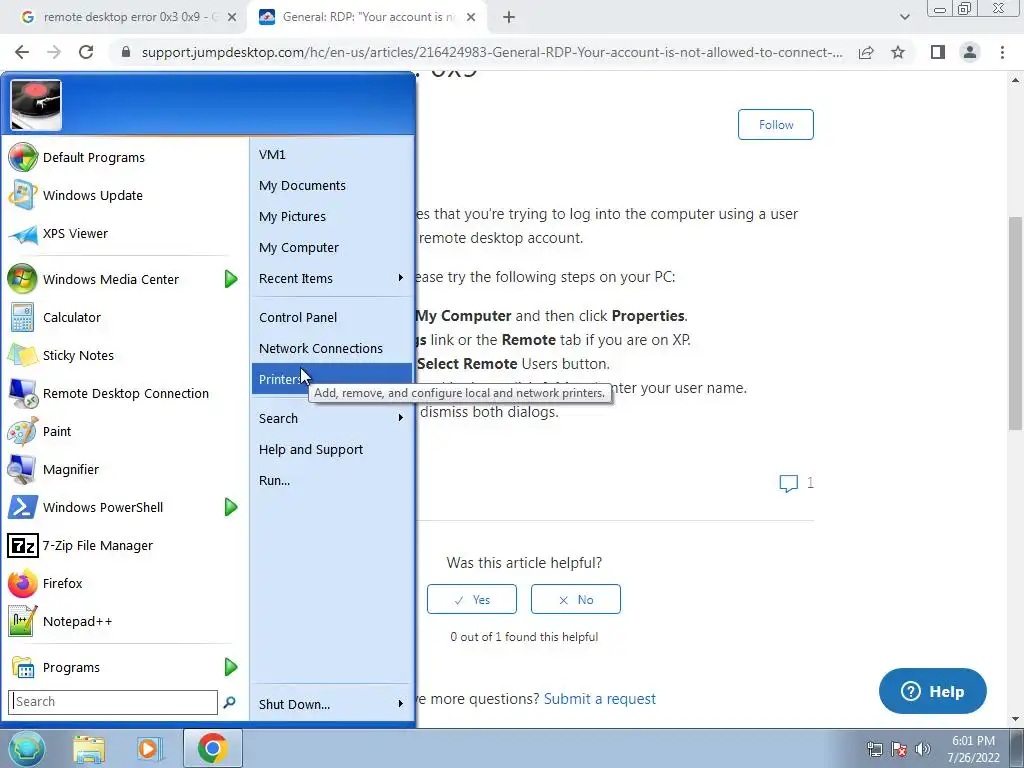Open Paint icon in Start menu
The width and height of the screenshot is (1024, 768).
(23, 431)
